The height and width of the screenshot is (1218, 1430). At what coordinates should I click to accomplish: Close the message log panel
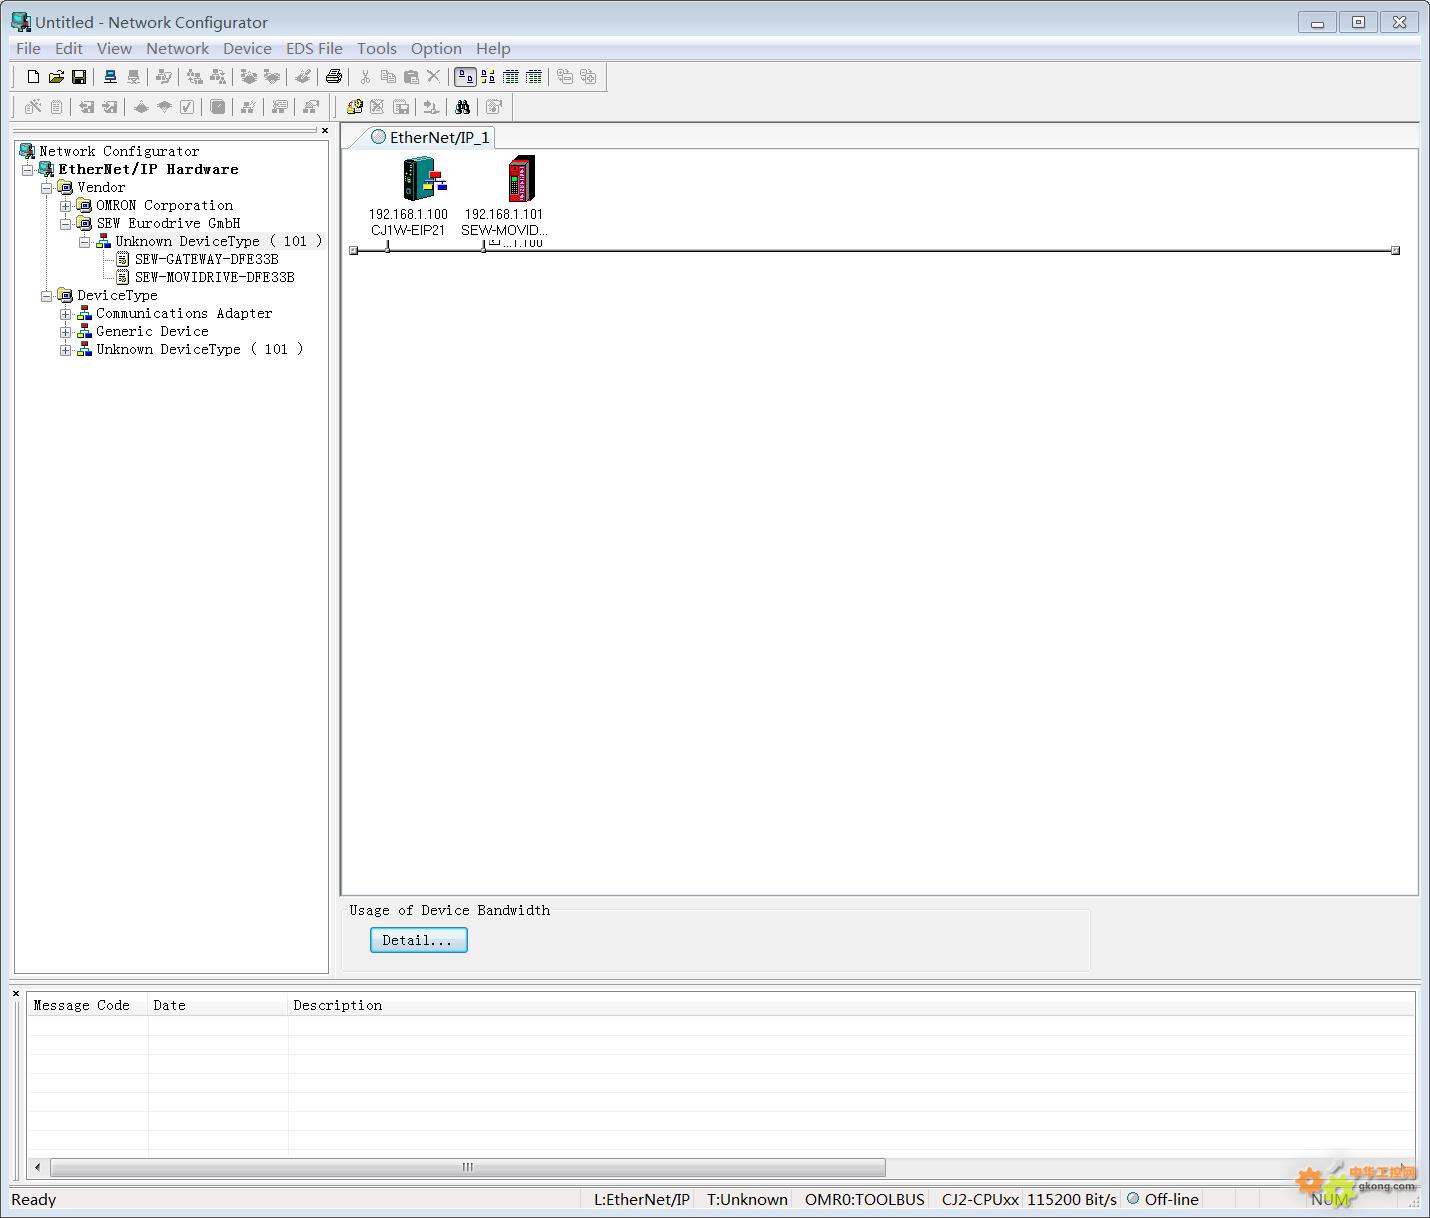(x=16, y=993)
